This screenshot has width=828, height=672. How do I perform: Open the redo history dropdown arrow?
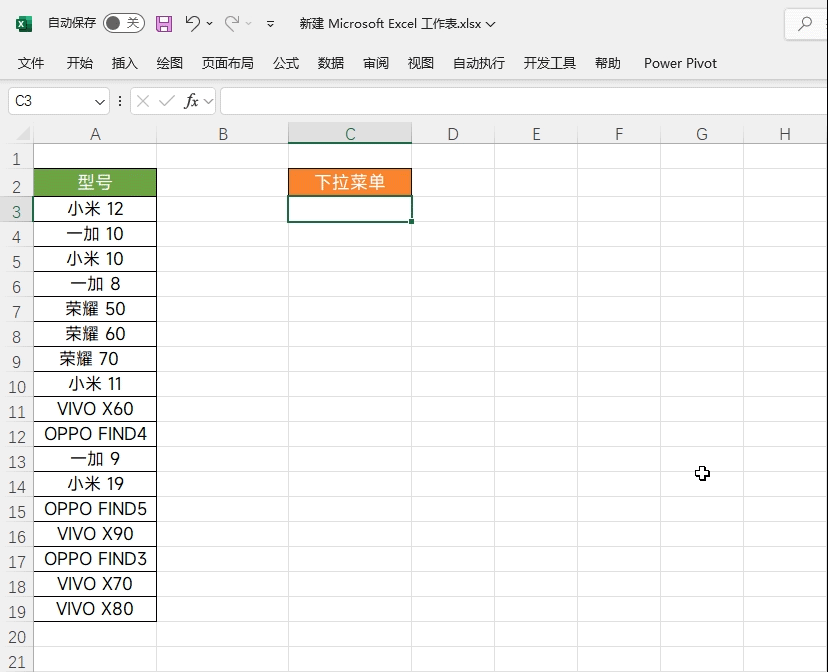point(249,24)
